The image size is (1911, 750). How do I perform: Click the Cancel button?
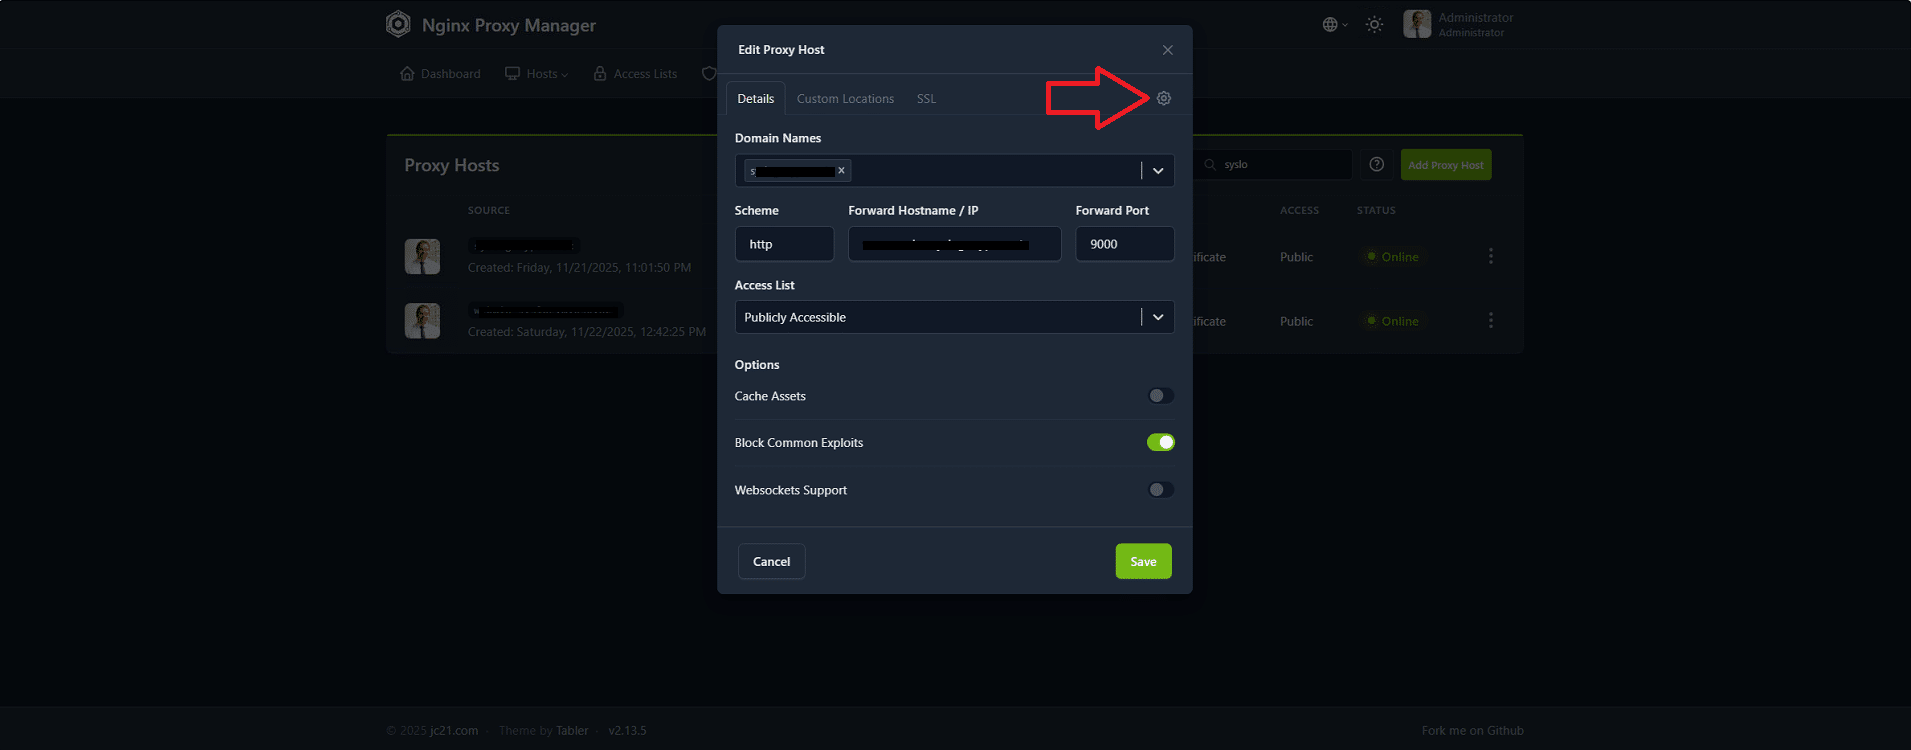coord(771,562)
